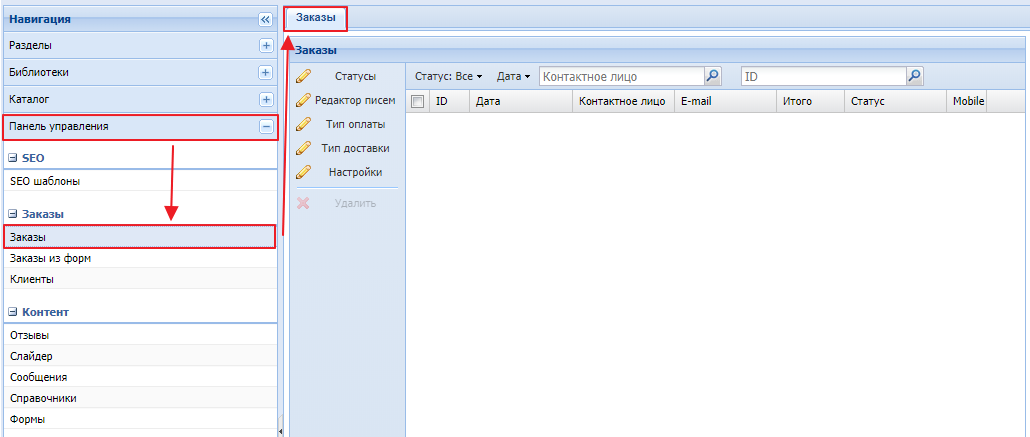Switch to the Заказы tab

(316, 17)
